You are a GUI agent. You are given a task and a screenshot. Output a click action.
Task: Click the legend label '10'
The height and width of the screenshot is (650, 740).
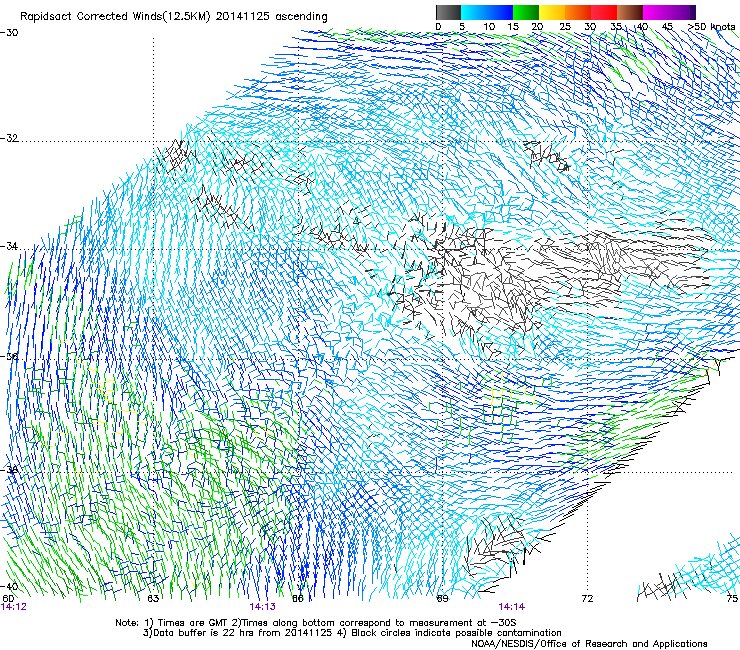coord(489,26)
